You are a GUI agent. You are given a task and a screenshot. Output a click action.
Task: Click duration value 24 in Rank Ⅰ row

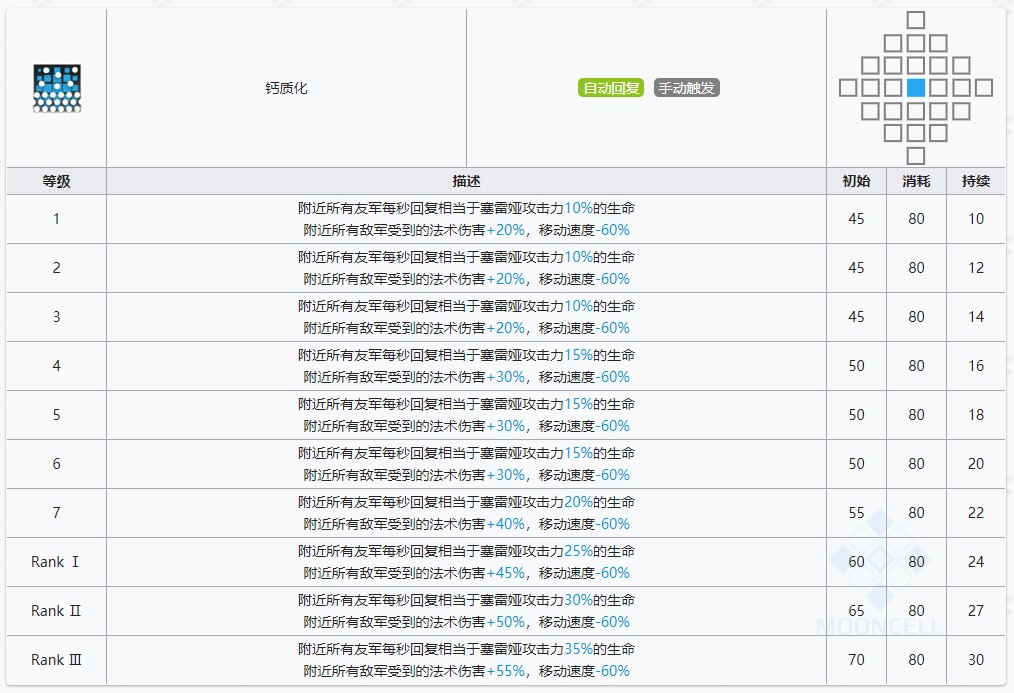(x=976, y=562)
